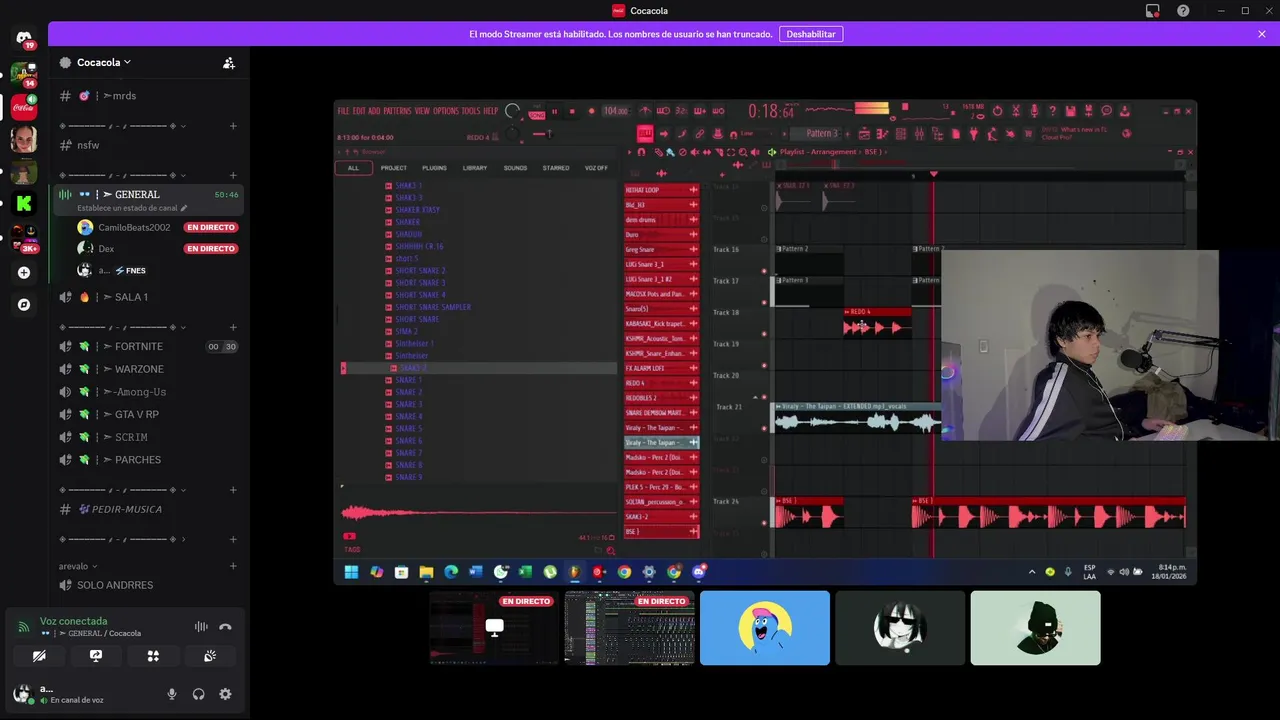Create channel in category above FORTNITE
This screenshot has width=1280, height=720.
tap(233, 327)
